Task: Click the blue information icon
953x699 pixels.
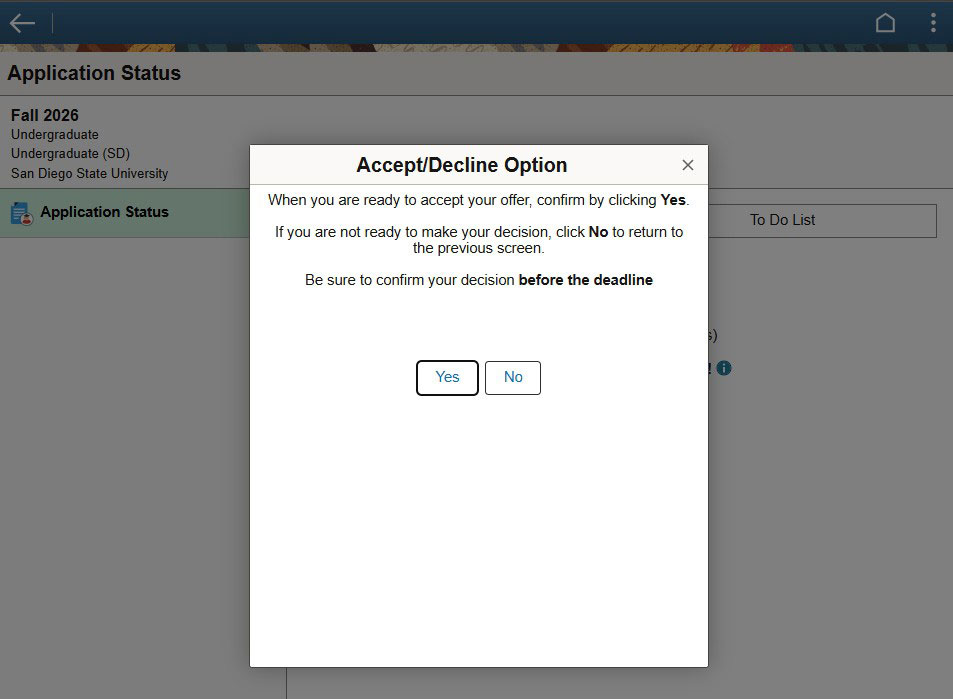Action: pyautogui.click(x=724, y=368)
